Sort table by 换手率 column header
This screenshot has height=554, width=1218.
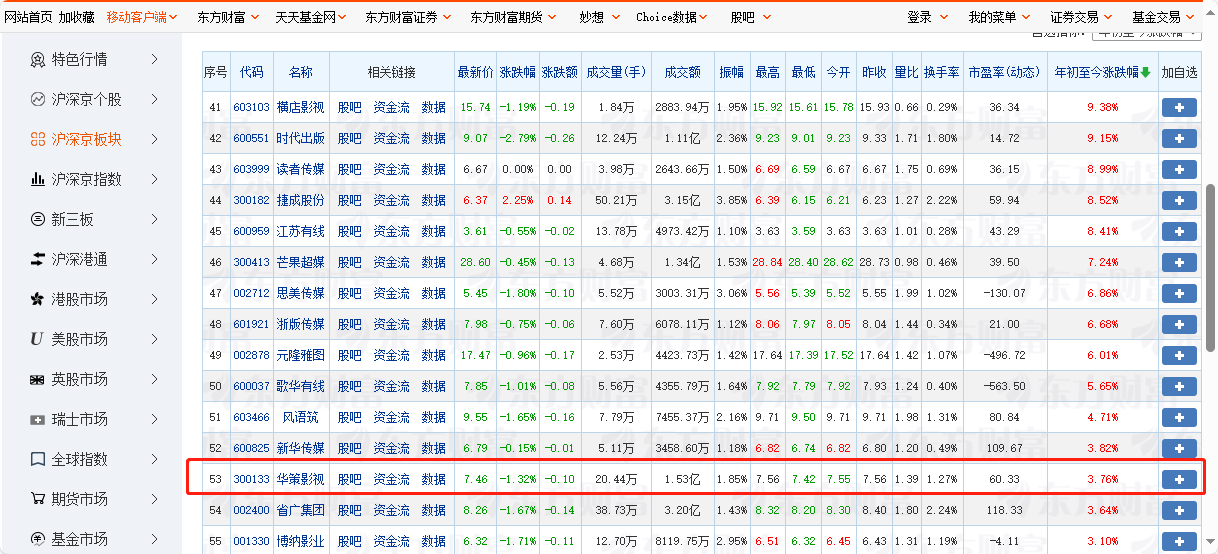pos(941,72)
